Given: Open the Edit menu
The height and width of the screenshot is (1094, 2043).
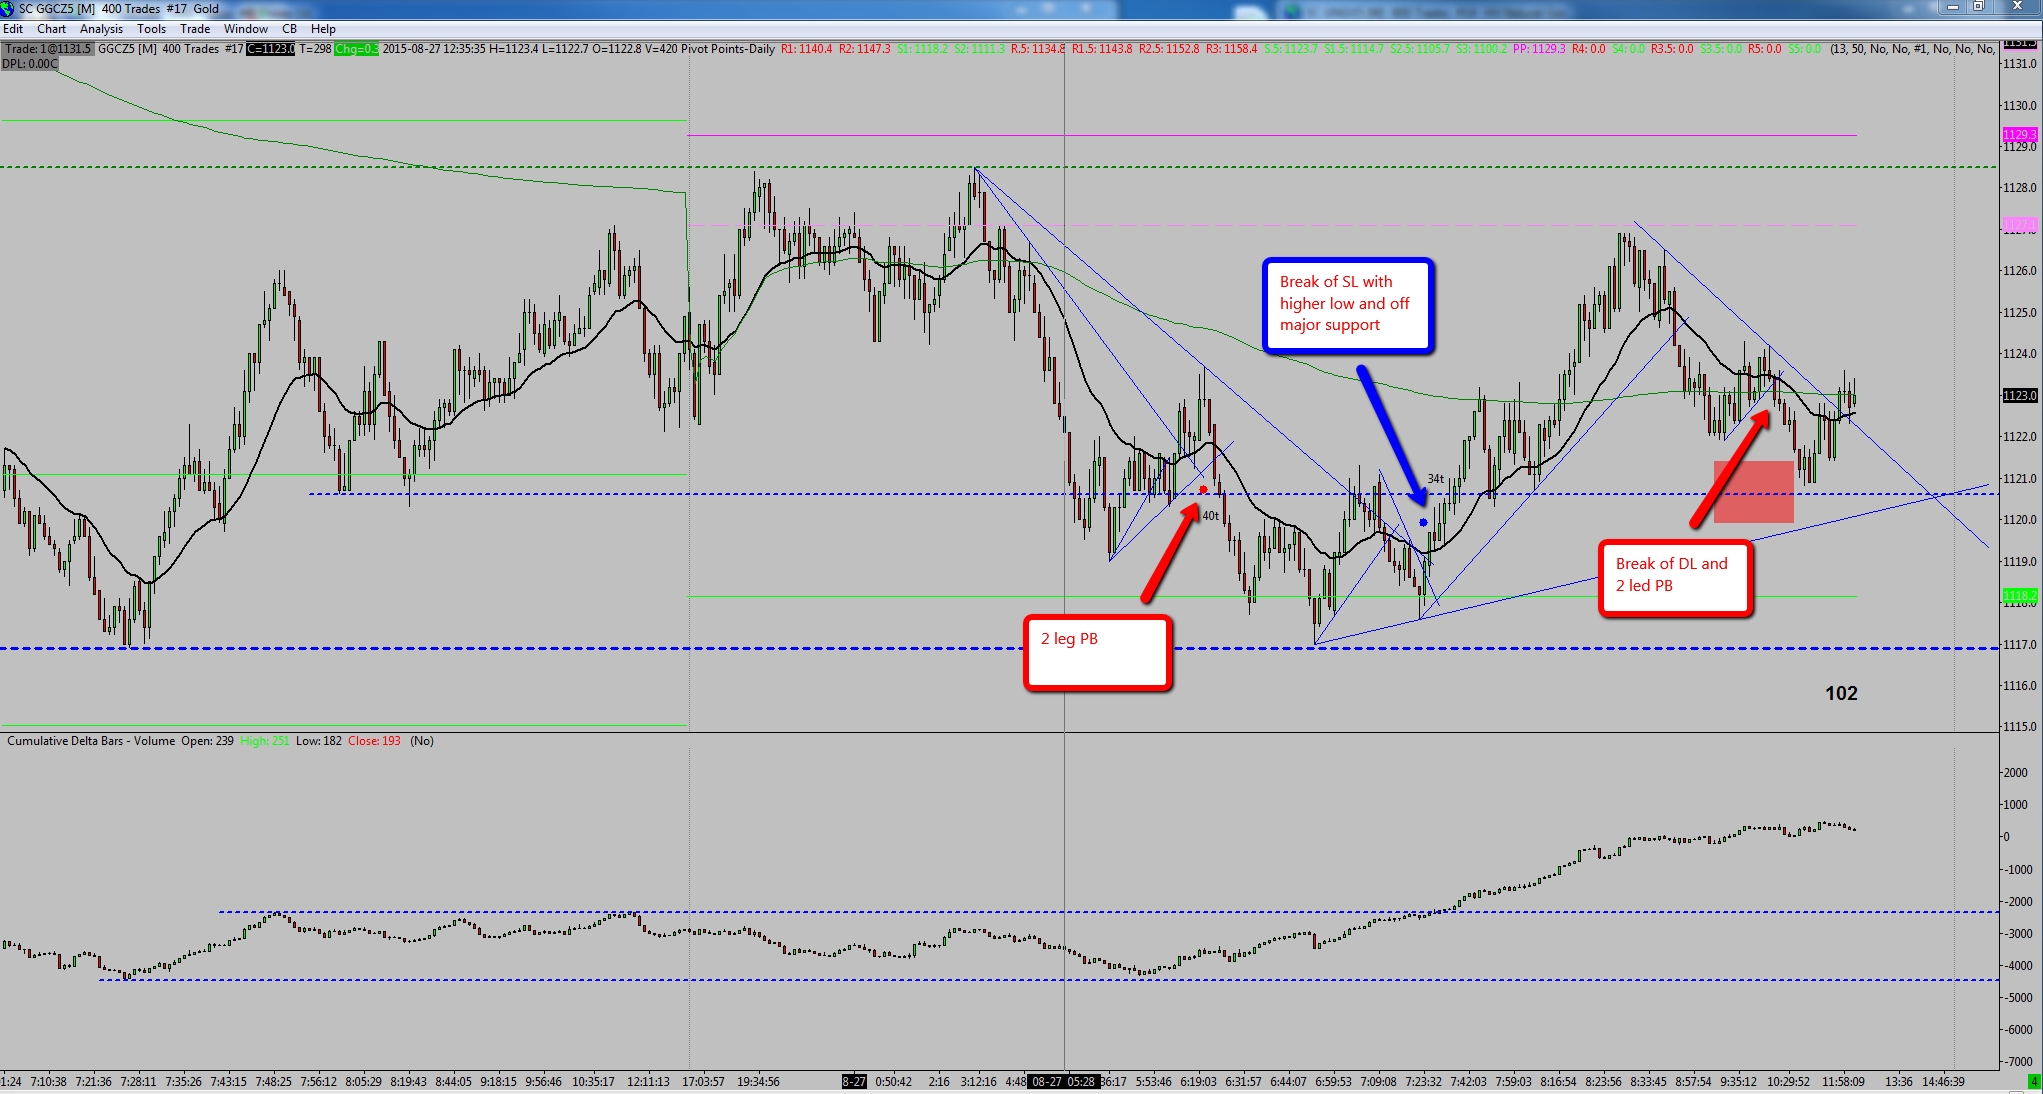Looking at the screenshot, I should pyautogui.click(x=13, y=29).
